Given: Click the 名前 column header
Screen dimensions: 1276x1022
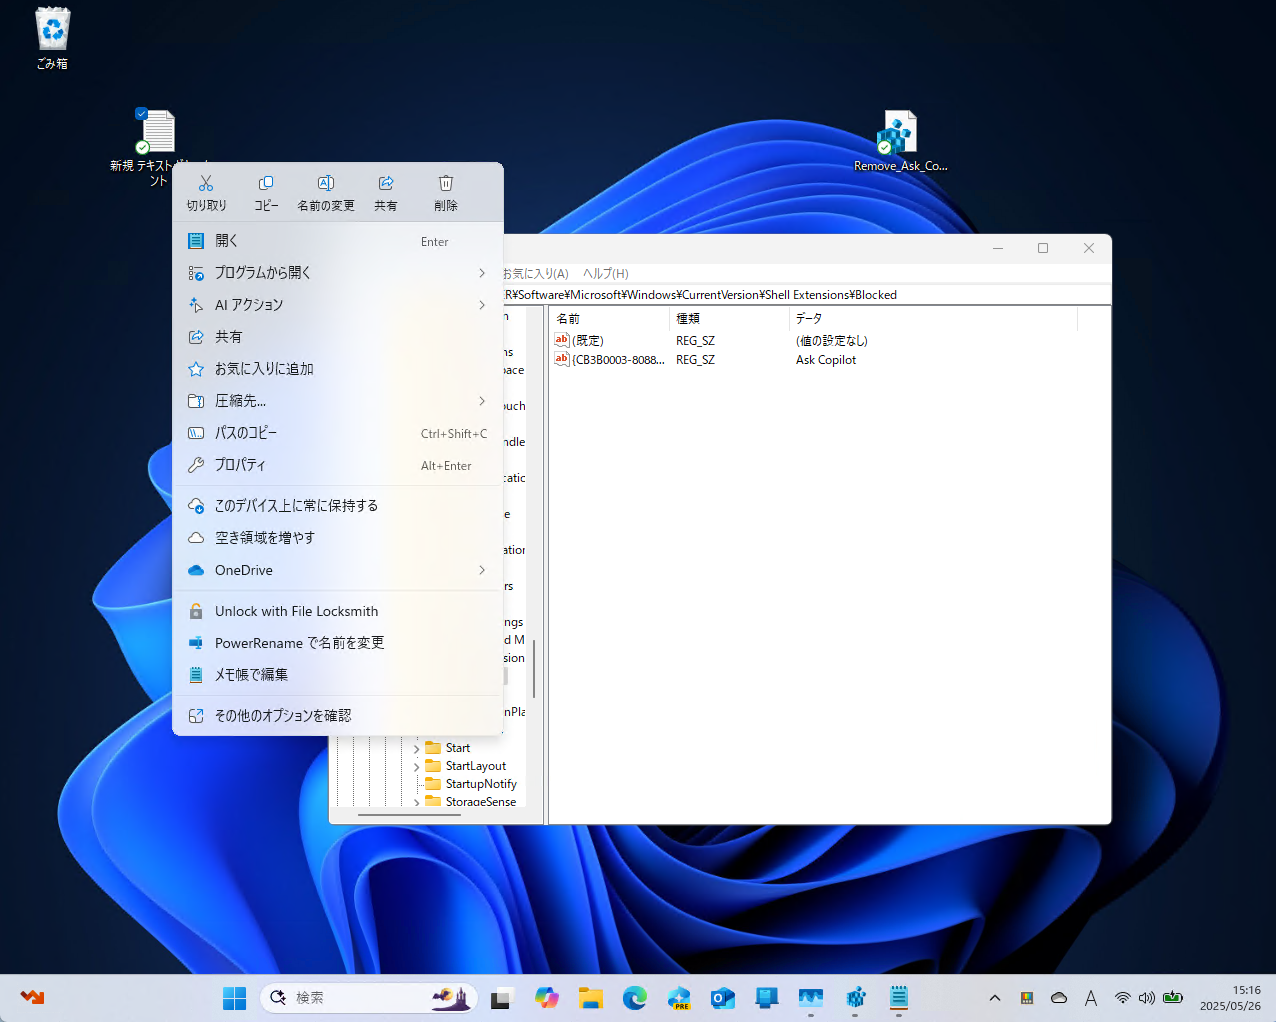Looking at the screenshot, I should pos(609,318).
